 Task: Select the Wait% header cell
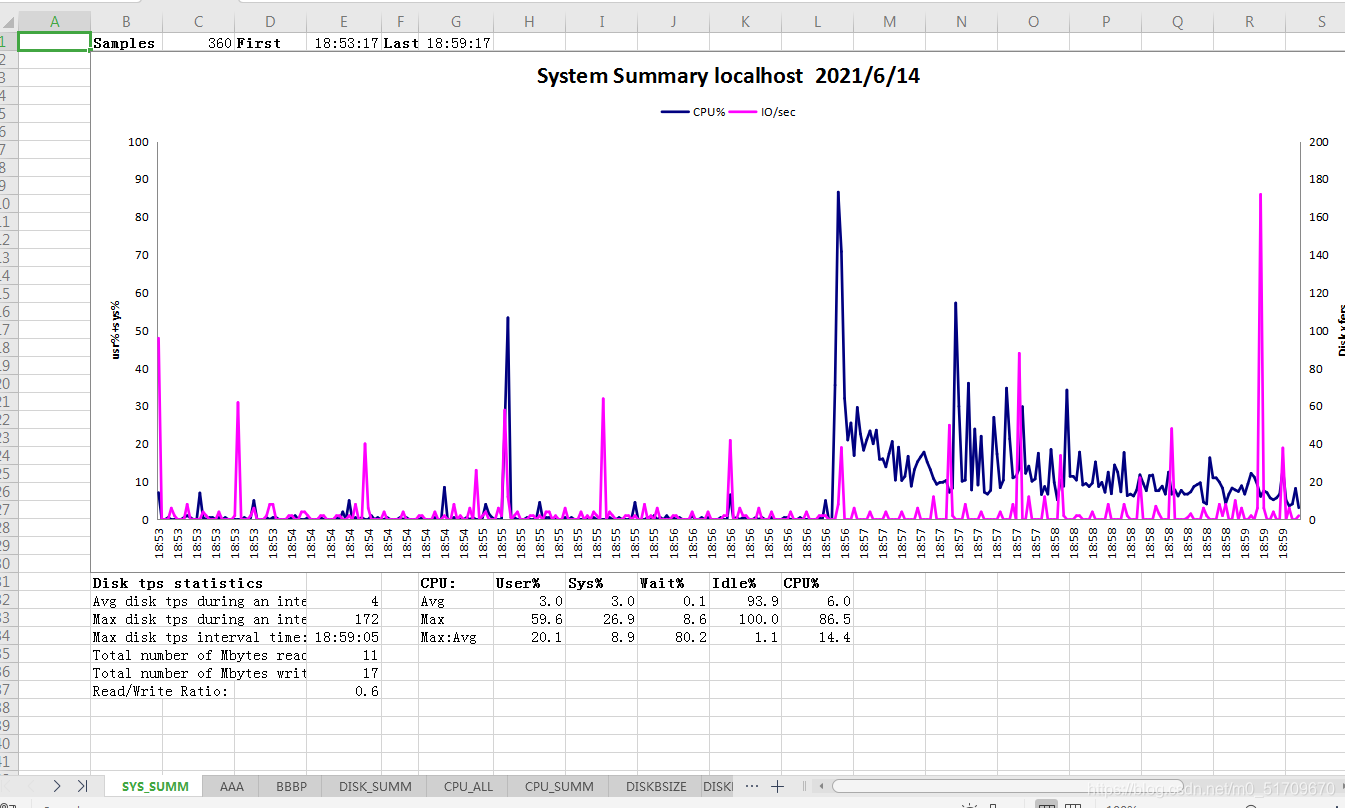tap(673, 583)
